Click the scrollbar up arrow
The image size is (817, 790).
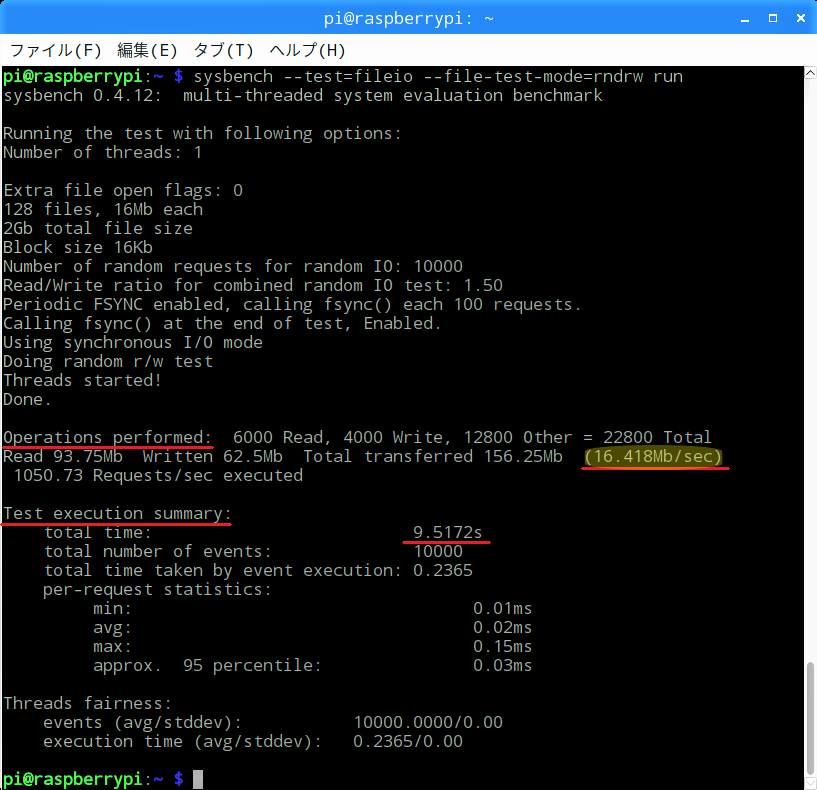810,73
